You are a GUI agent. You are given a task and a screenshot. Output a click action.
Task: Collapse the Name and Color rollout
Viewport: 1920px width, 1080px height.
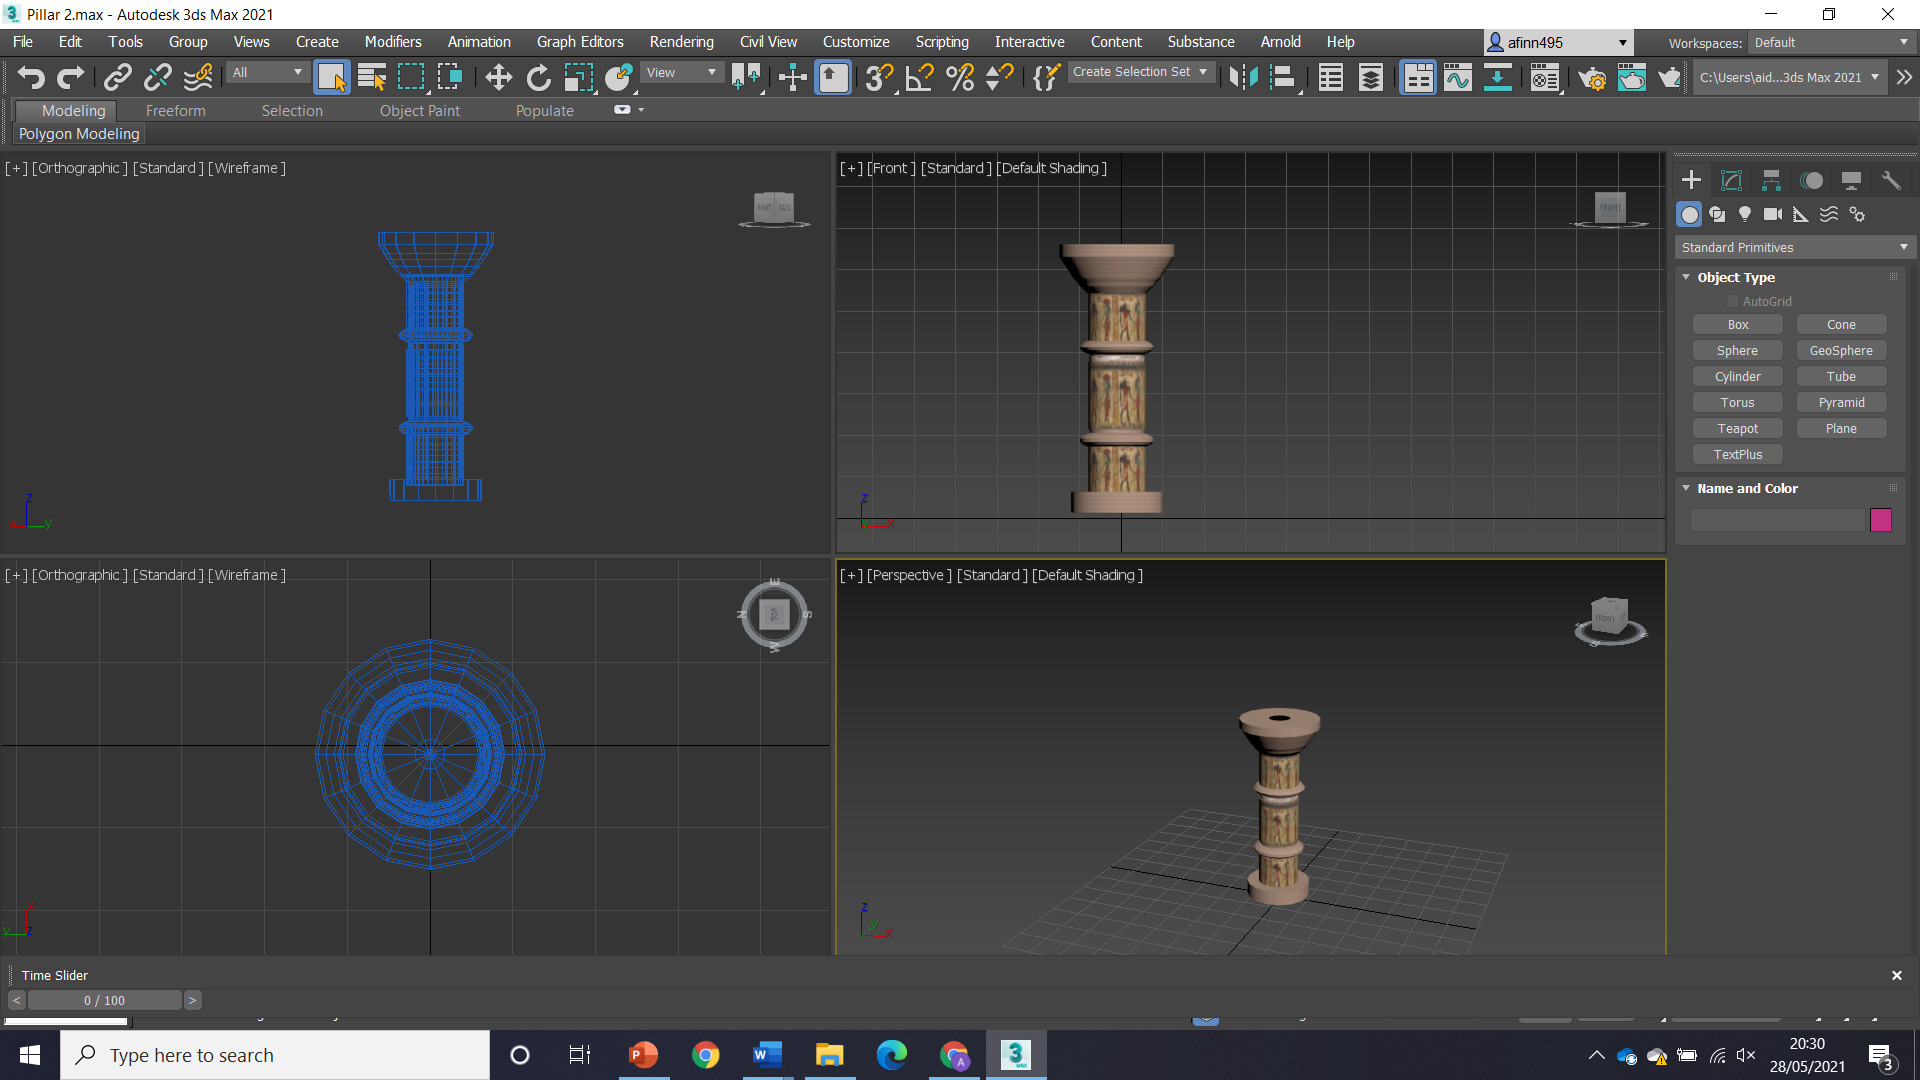[x=1687, y=488]
